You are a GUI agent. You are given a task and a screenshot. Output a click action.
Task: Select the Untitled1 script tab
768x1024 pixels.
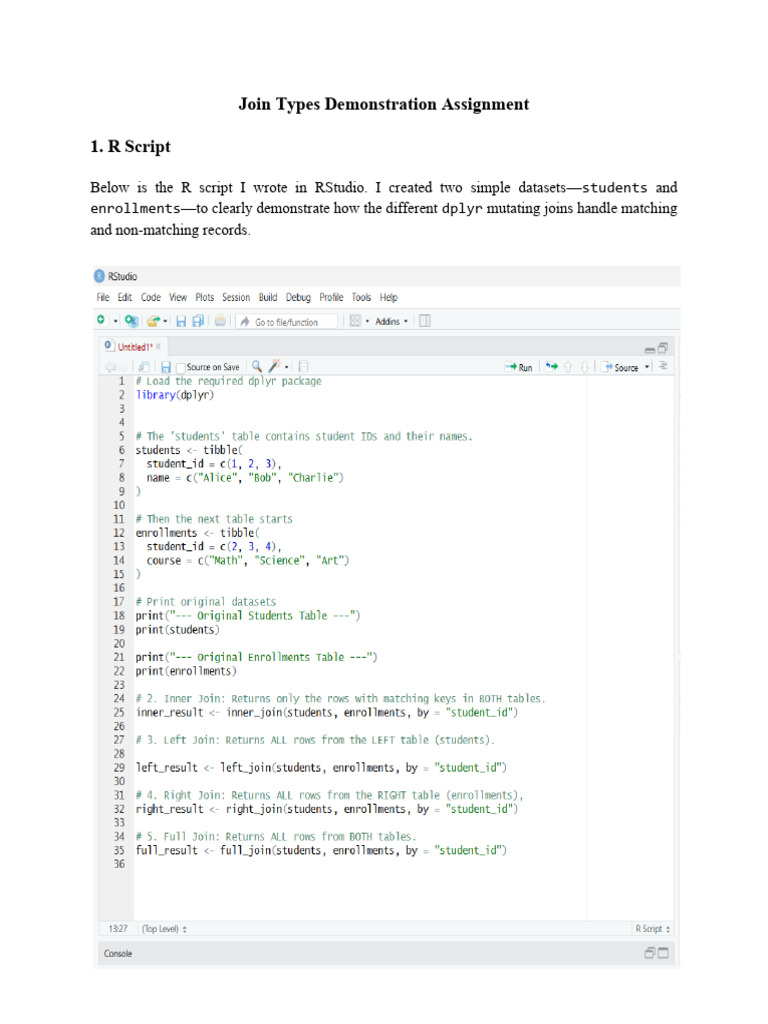pyautogui.click(x=134, y=347)
